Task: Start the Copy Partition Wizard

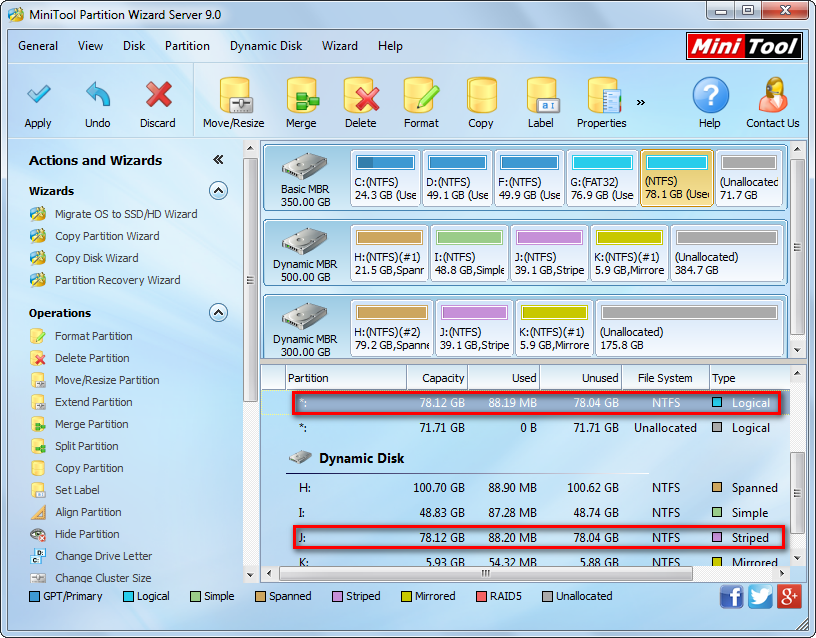Action: (x=107, y=236)
